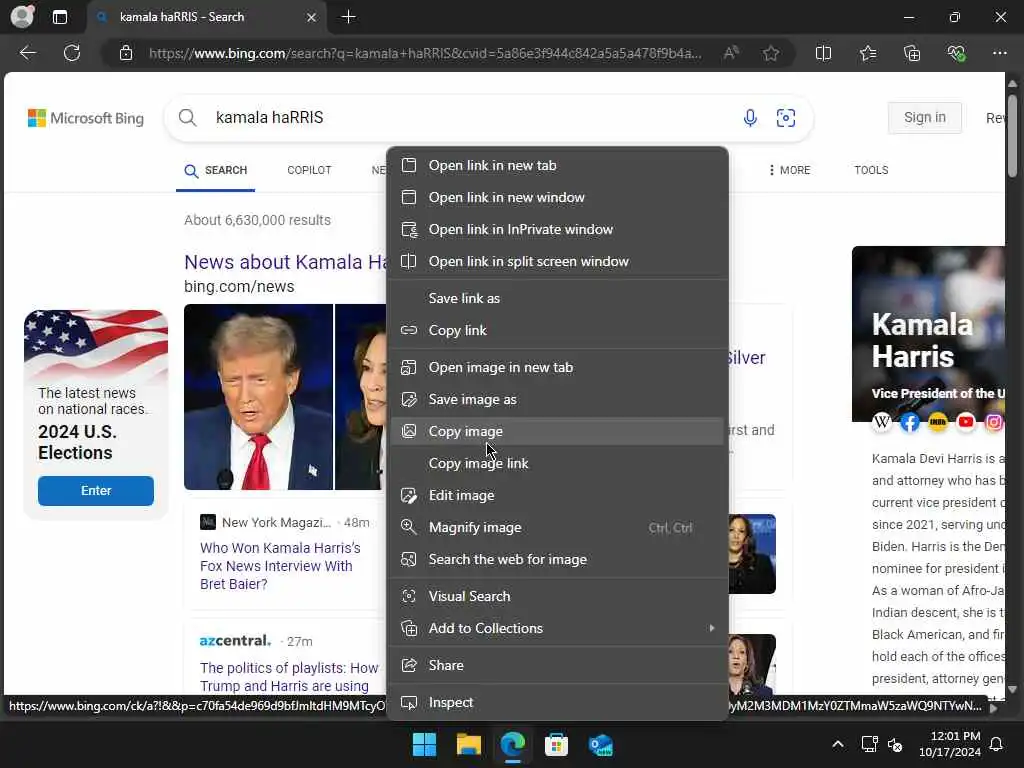Click the browser Back arrow
Image resolution: width=1024 pixels, height=768 pixels.
click(x=27, y=53)
